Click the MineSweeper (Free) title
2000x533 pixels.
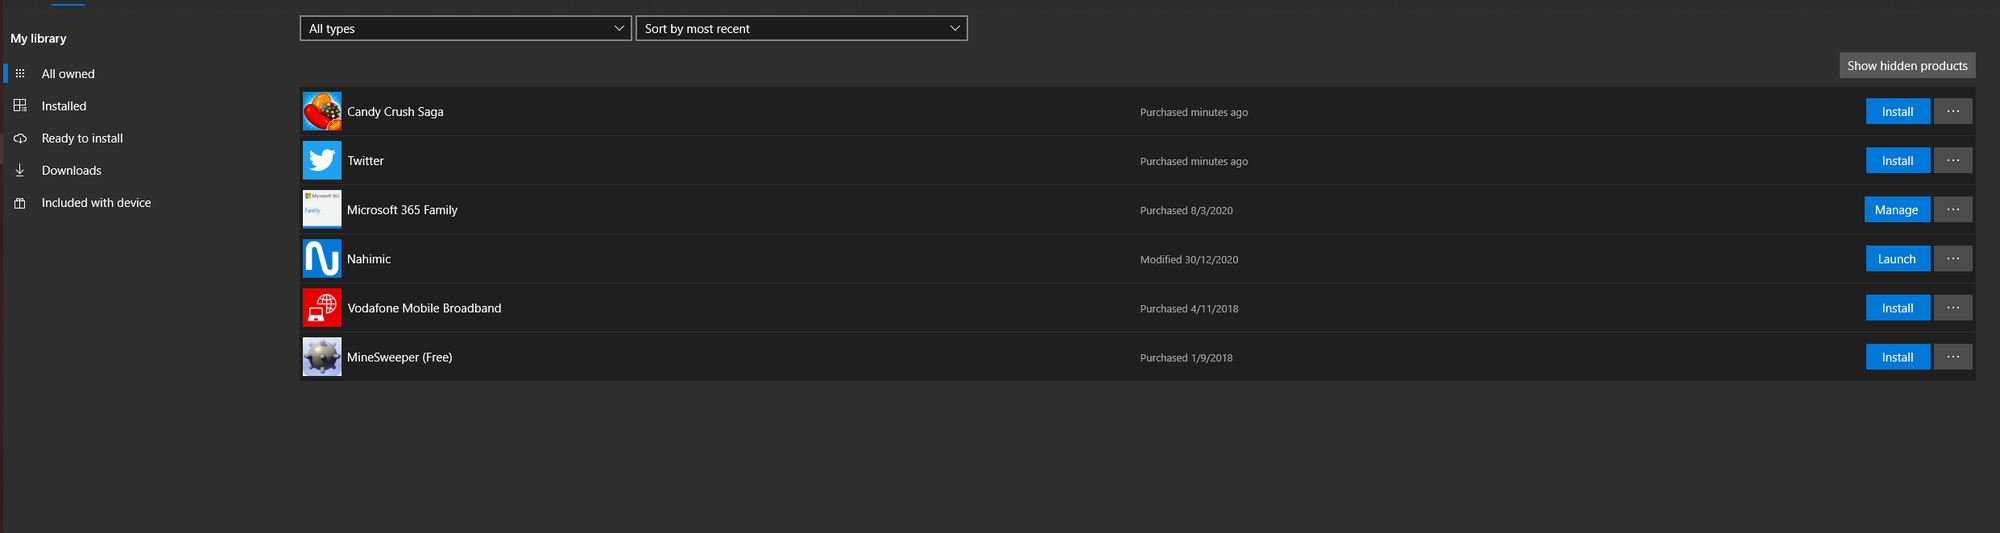point(400,357)
